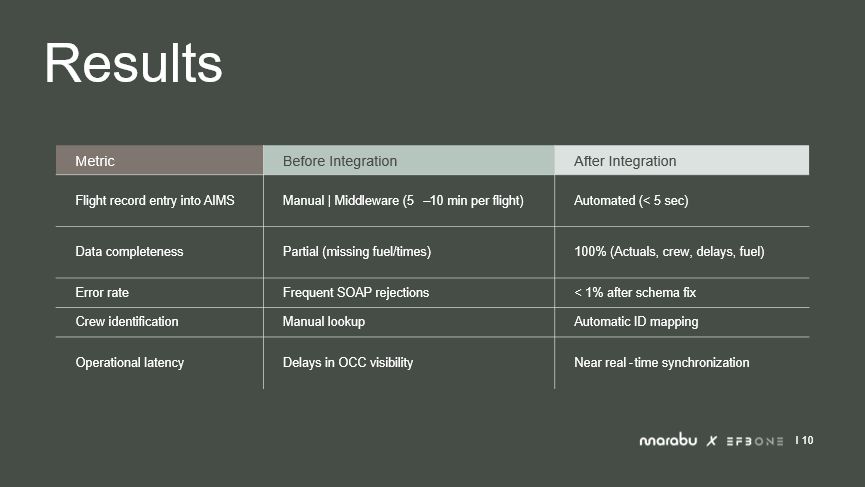Click the Before Integration column header

click(340, 161)
